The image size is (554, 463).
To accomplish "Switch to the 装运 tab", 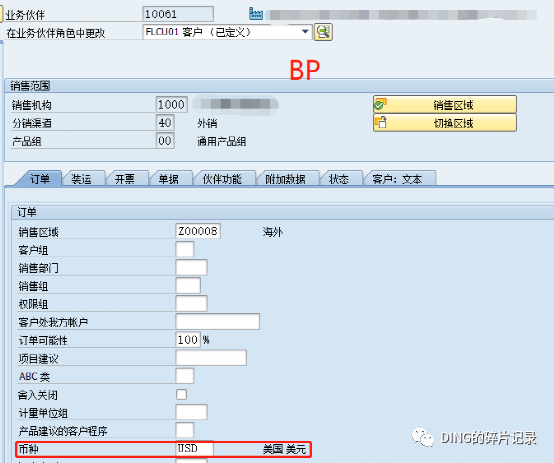I will coord(82,179).
